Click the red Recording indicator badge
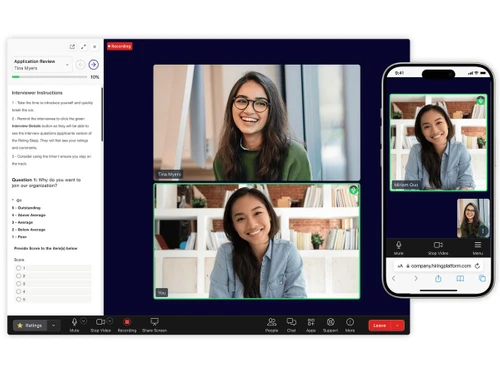 point(120,46)
